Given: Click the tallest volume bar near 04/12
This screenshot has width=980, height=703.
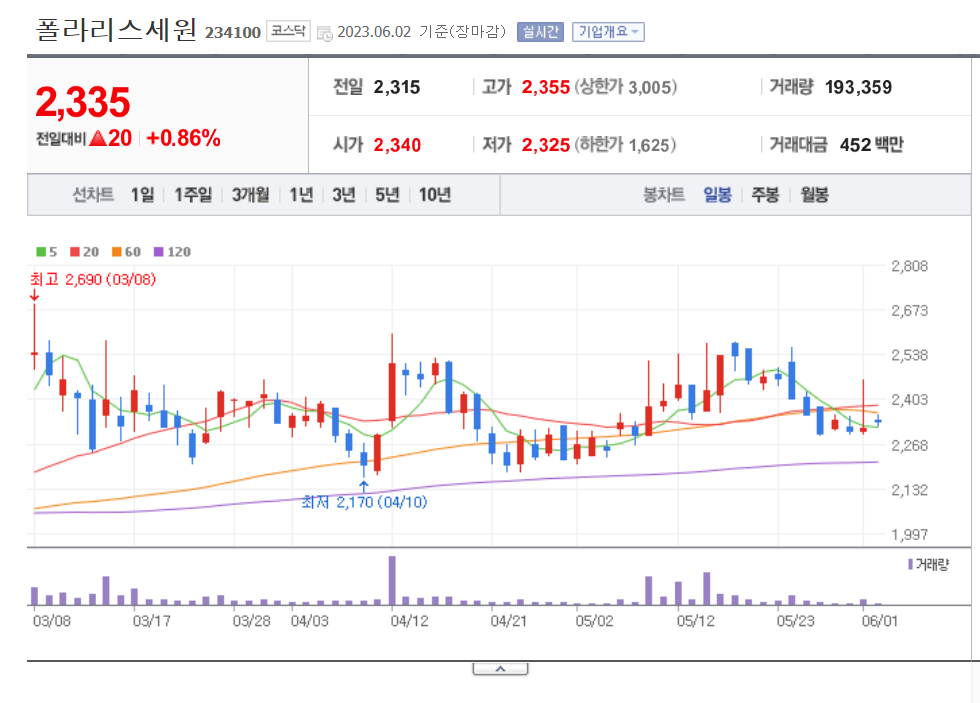Looking at the screenshot, I should tap(392, 581).
